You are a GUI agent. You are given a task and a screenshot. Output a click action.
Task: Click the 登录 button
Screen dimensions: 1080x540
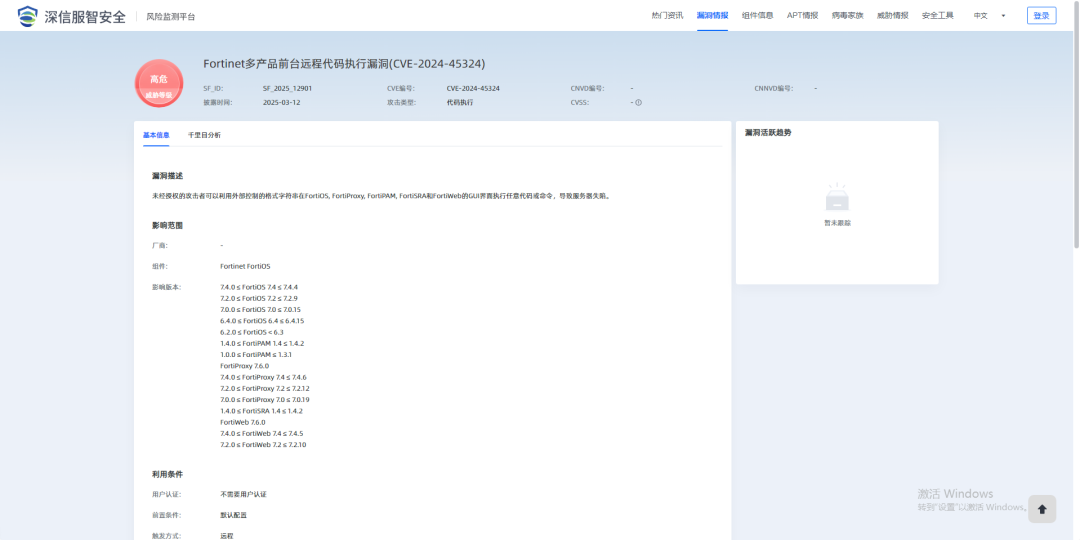click(1041, 16)
